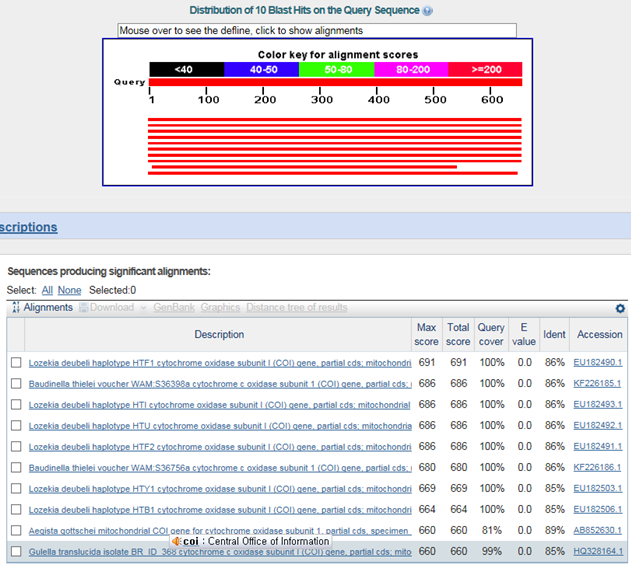Sort by the Query cover column header
This screenshot has width=631, height=567.
coord(491,334)
